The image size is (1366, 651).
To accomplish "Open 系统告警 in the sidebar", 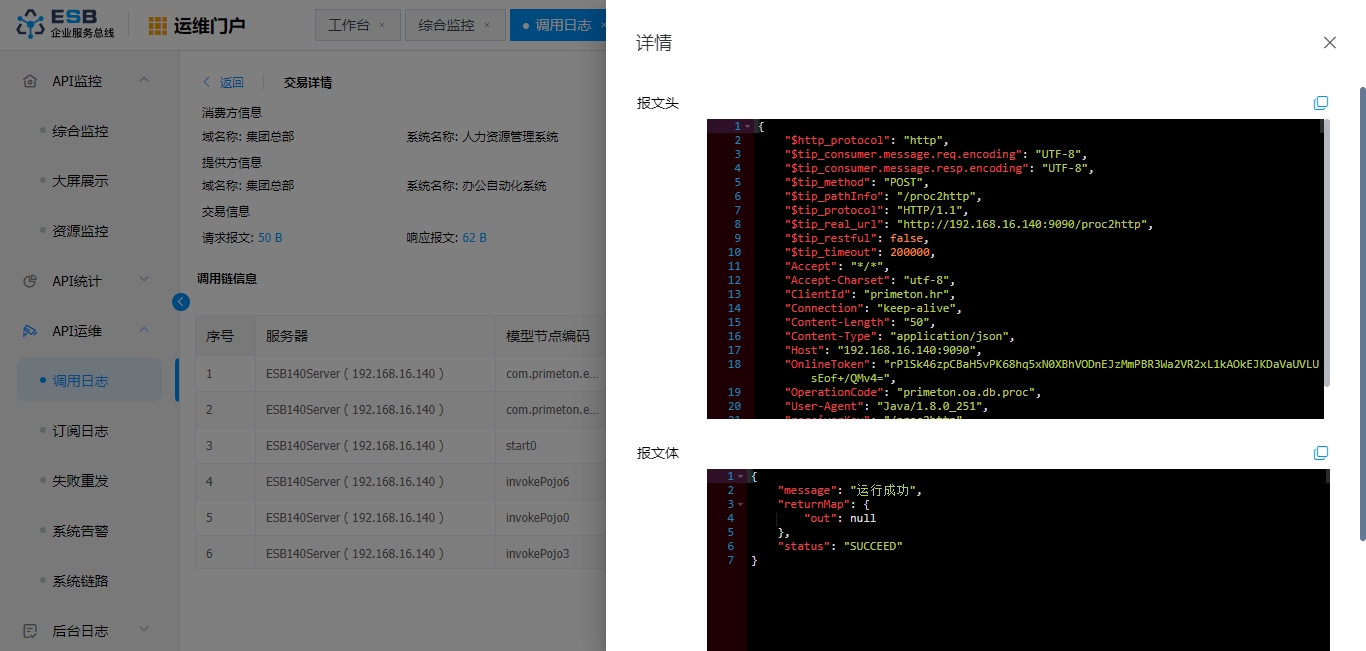I will [80, 531].
